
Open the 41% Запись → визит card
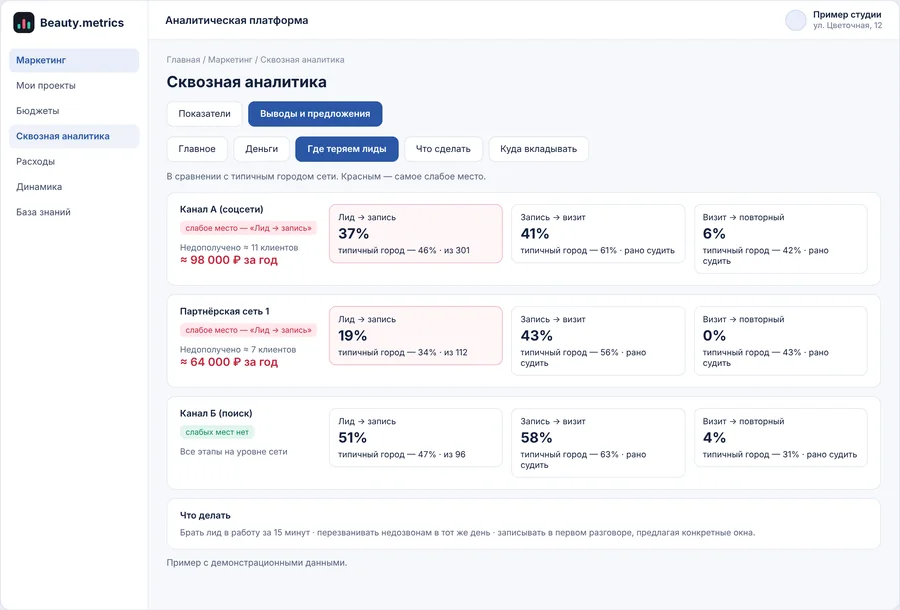tap(598, 234)
